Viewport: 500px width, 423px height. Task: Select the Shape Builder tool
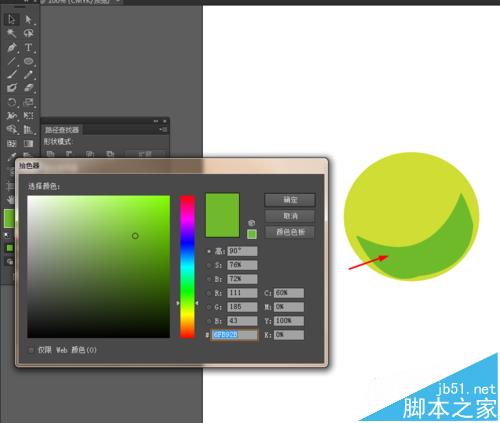[11, 129]
